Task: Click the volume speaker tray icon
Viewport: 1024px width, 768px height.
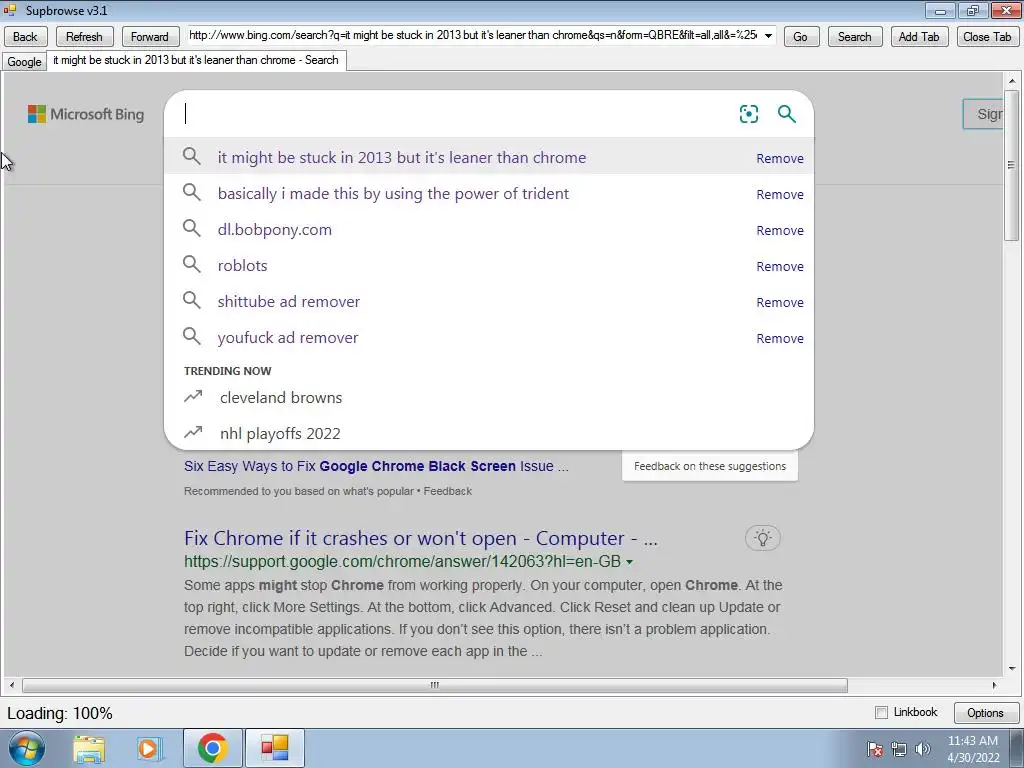Action: point(922,749)
